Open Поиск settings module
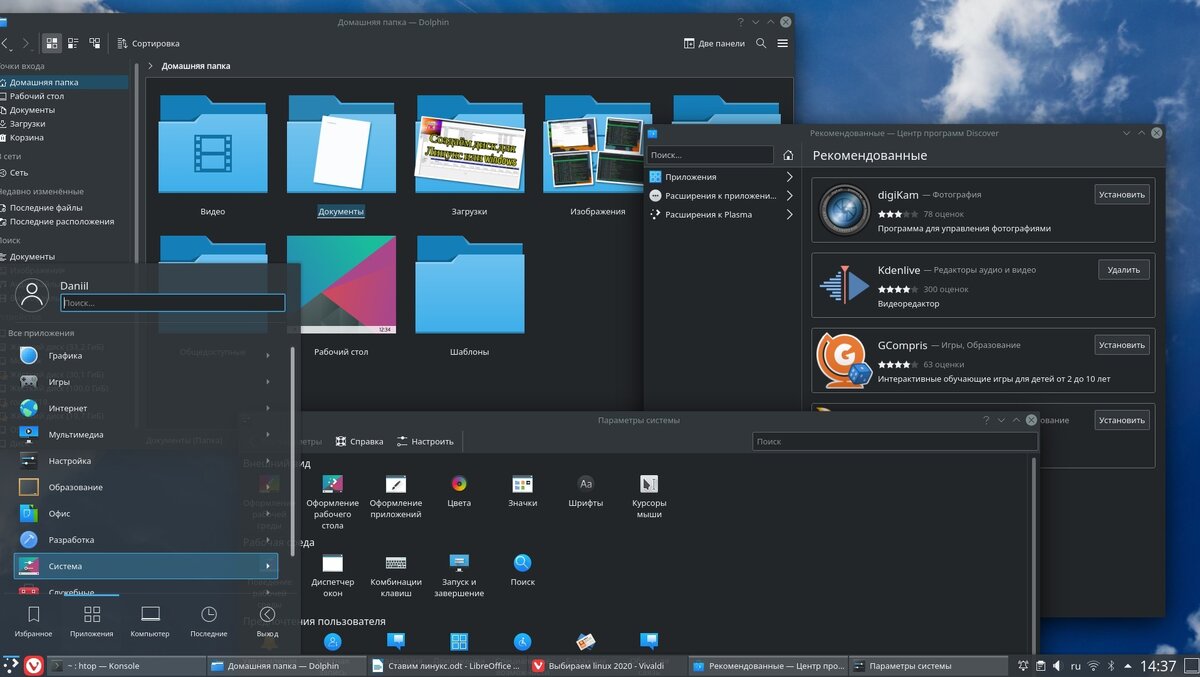Screen dimensions: 1200x677 click(x=522, y=569)
